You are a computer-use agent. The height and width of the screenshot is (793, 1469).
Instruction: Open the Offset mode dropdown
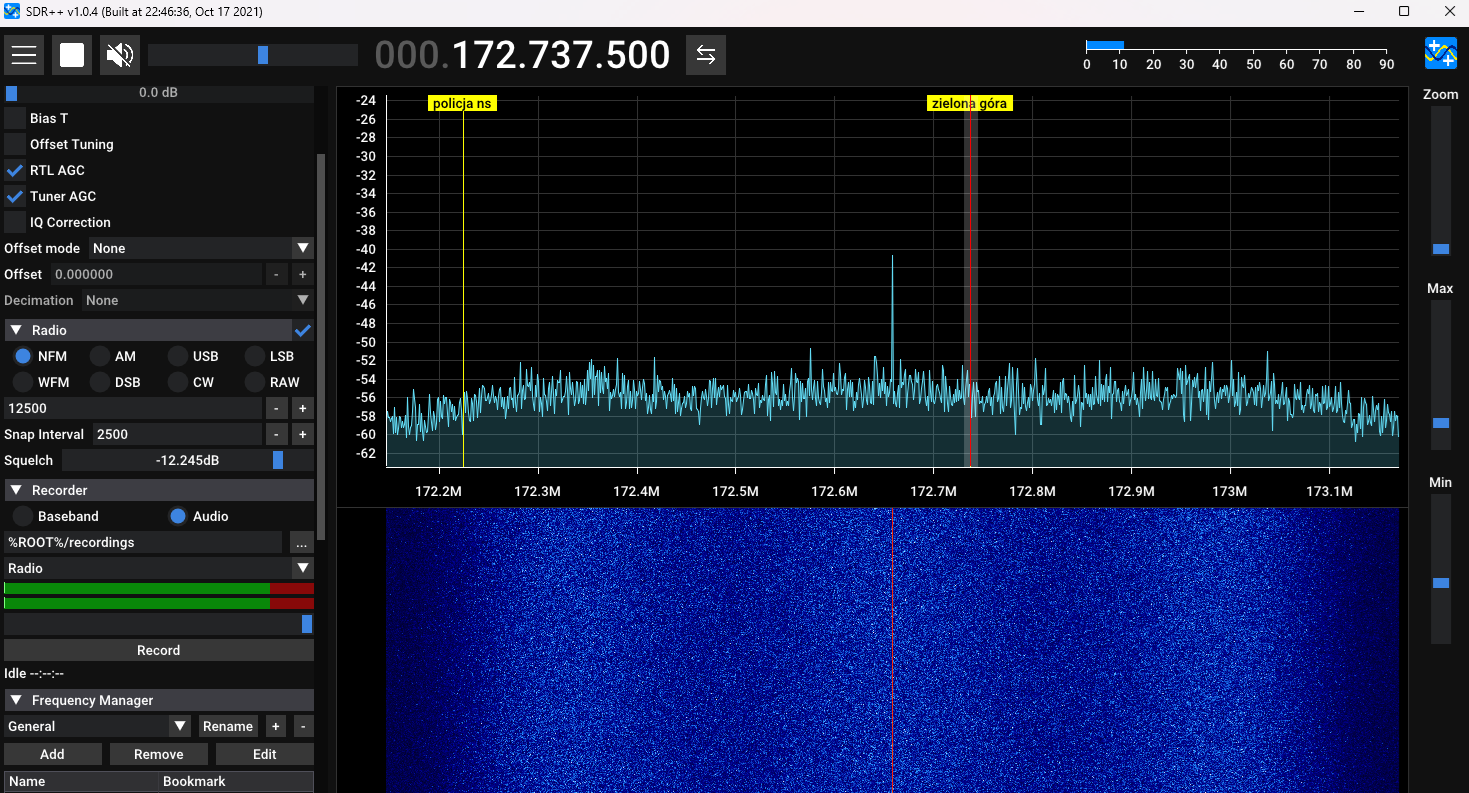(x=201, y=248)
